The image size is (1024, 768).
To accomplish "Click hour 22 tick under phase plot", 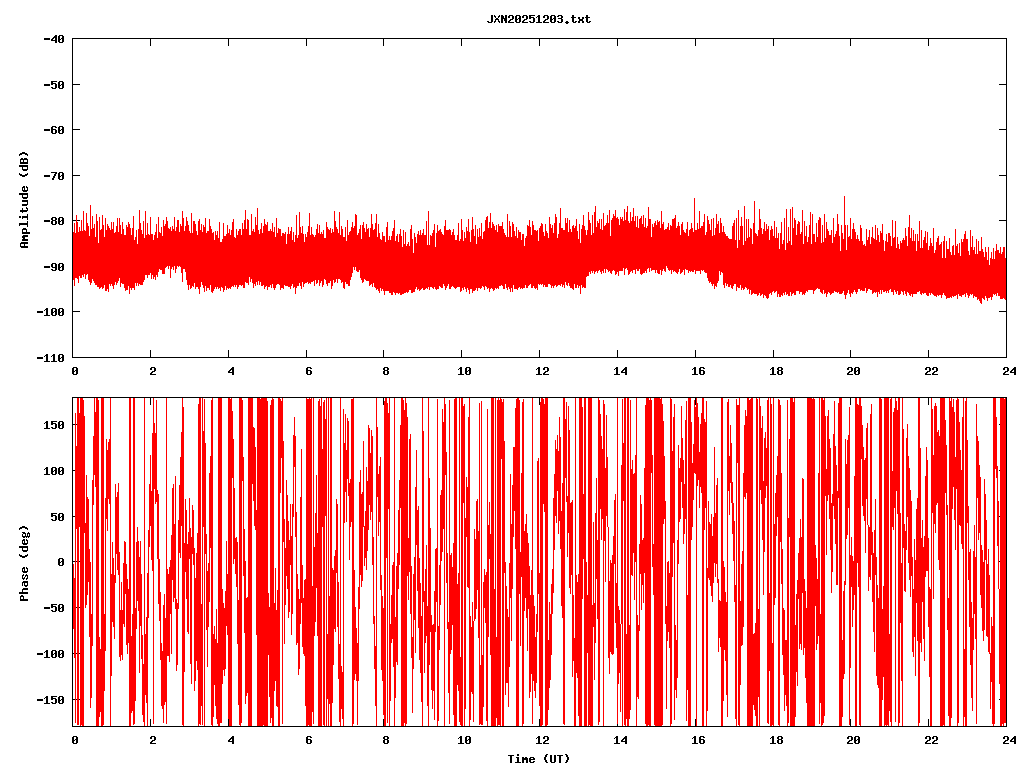I will pyautogui.click(x=930, y=740).
